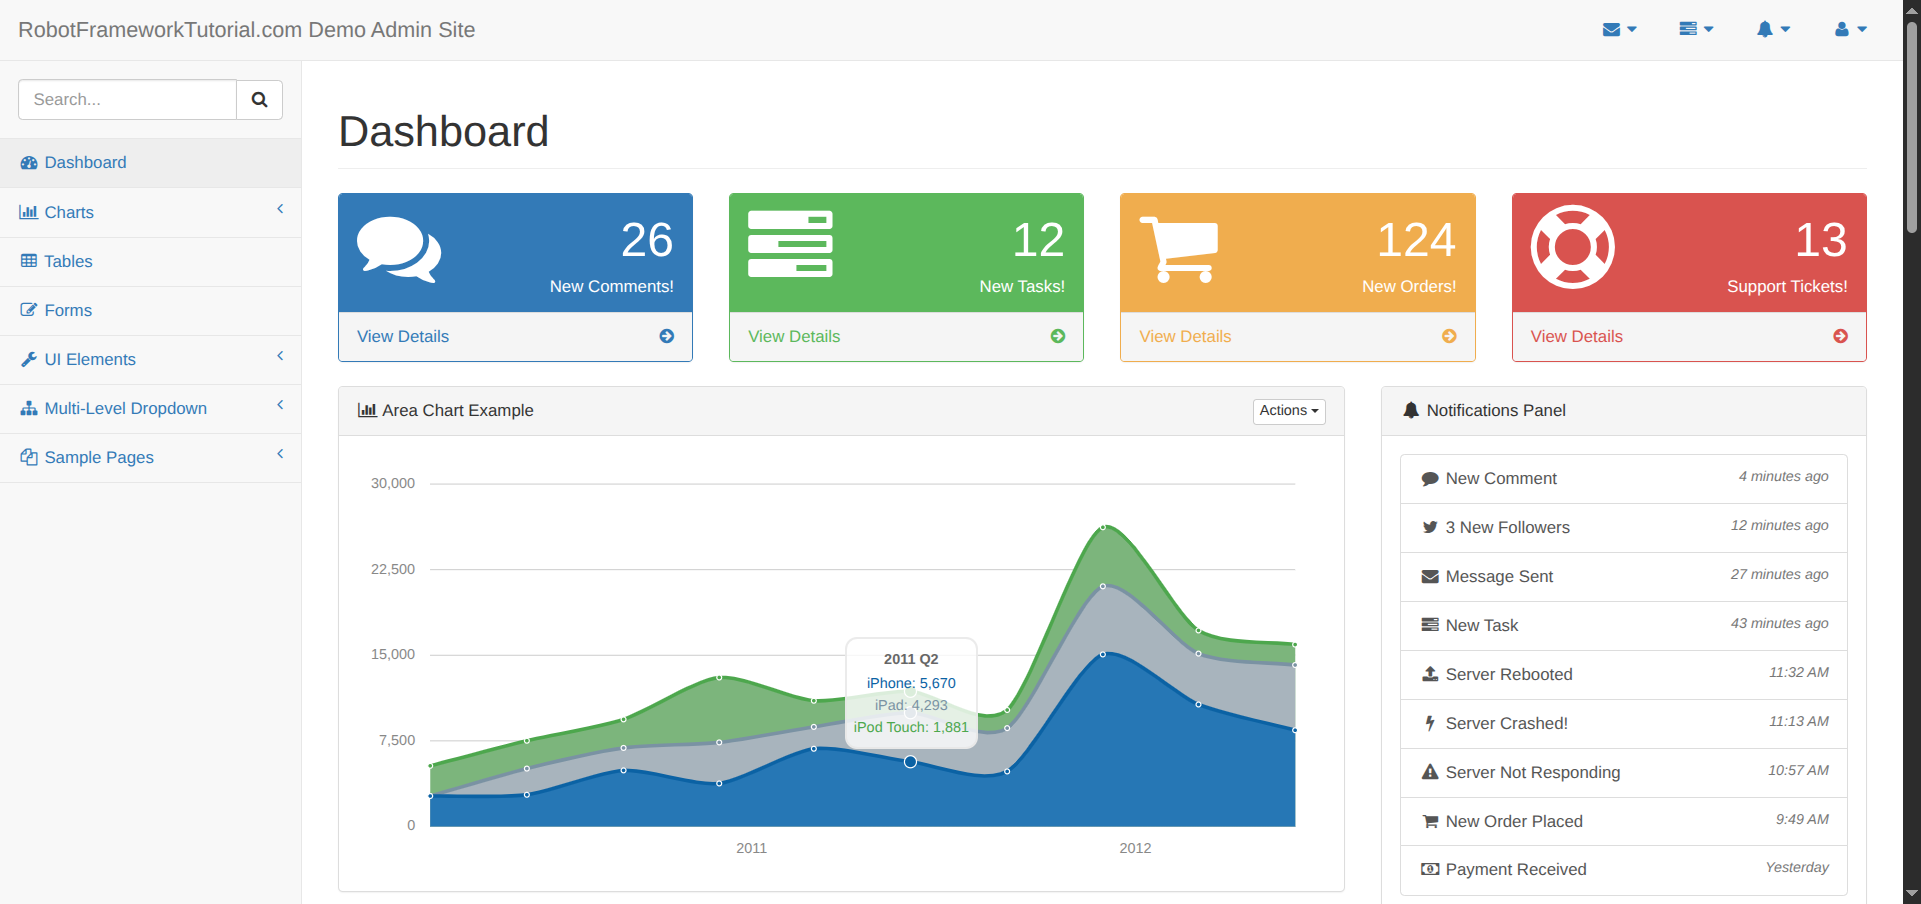This screenshot has height=904, width=1921.
Task: Click the 2011 Q2 data point on chart
Action: [910, 762]
